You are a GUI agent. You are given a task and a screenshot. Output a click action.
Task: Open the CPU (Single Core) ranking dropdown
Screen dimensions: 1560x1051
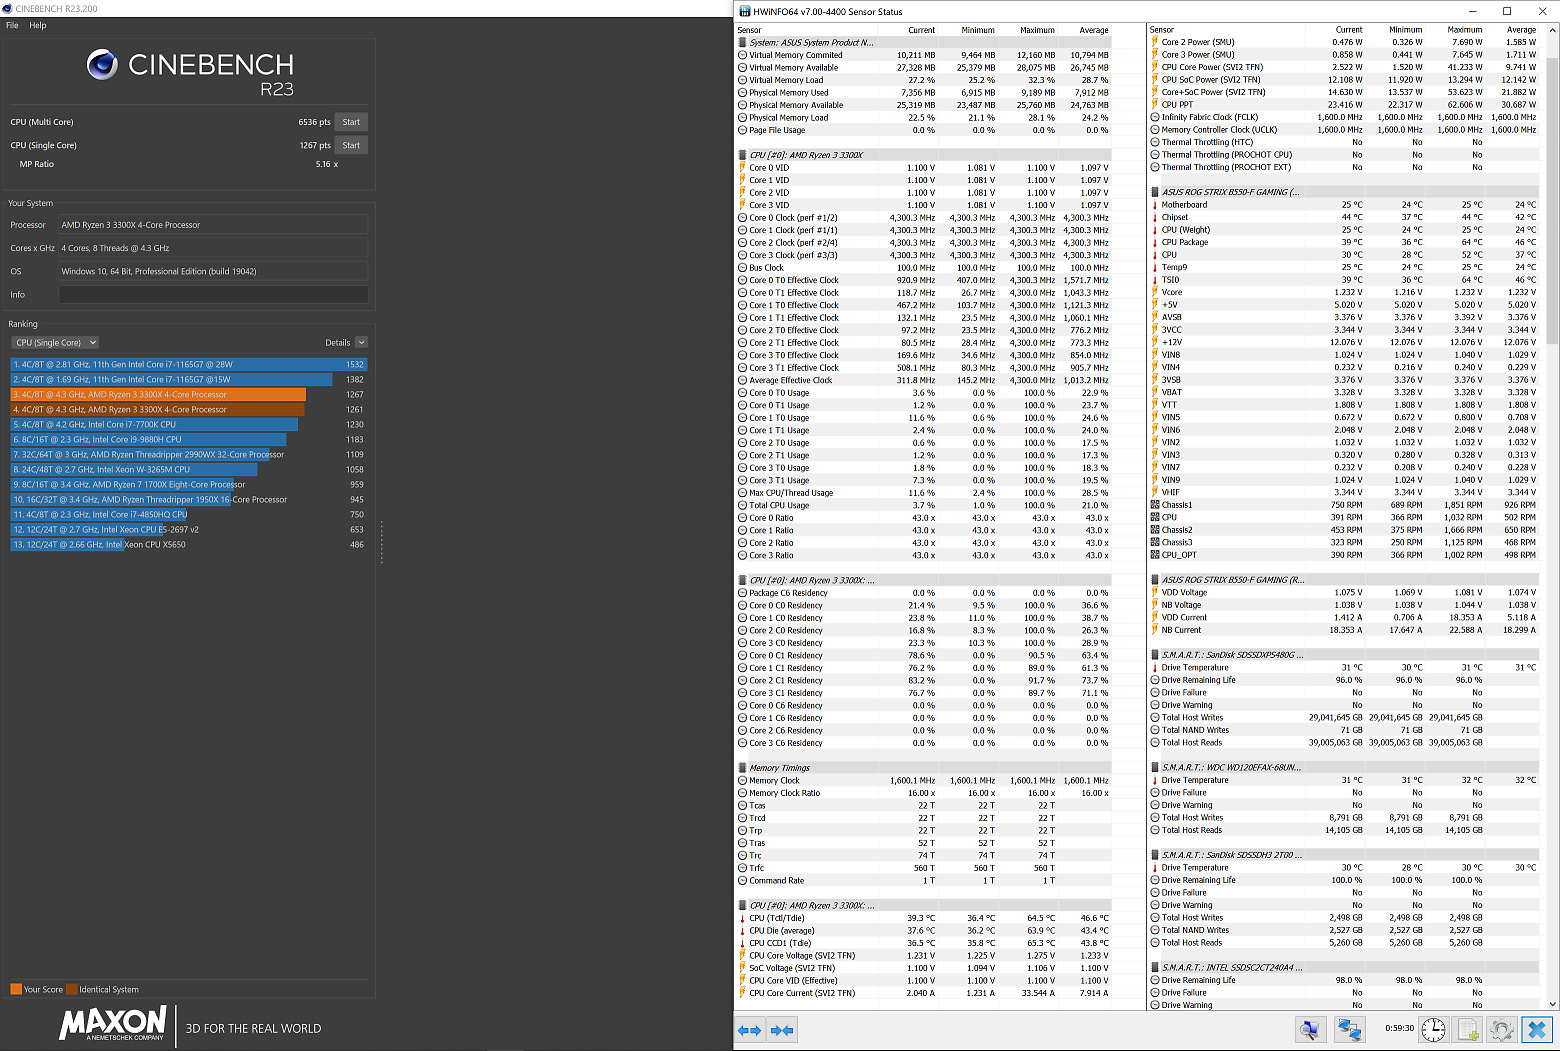click(55, 342)
